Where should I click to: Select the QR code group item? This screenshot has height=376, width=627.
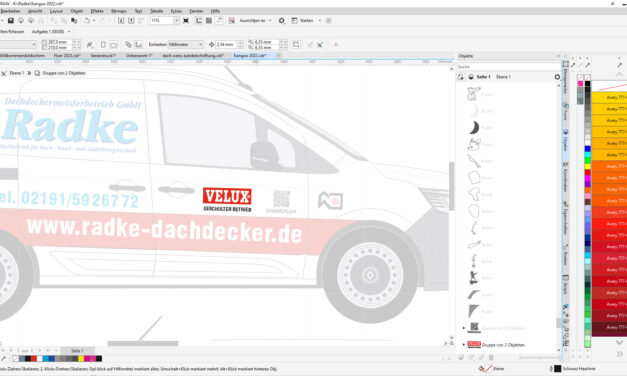pos(496,328)
